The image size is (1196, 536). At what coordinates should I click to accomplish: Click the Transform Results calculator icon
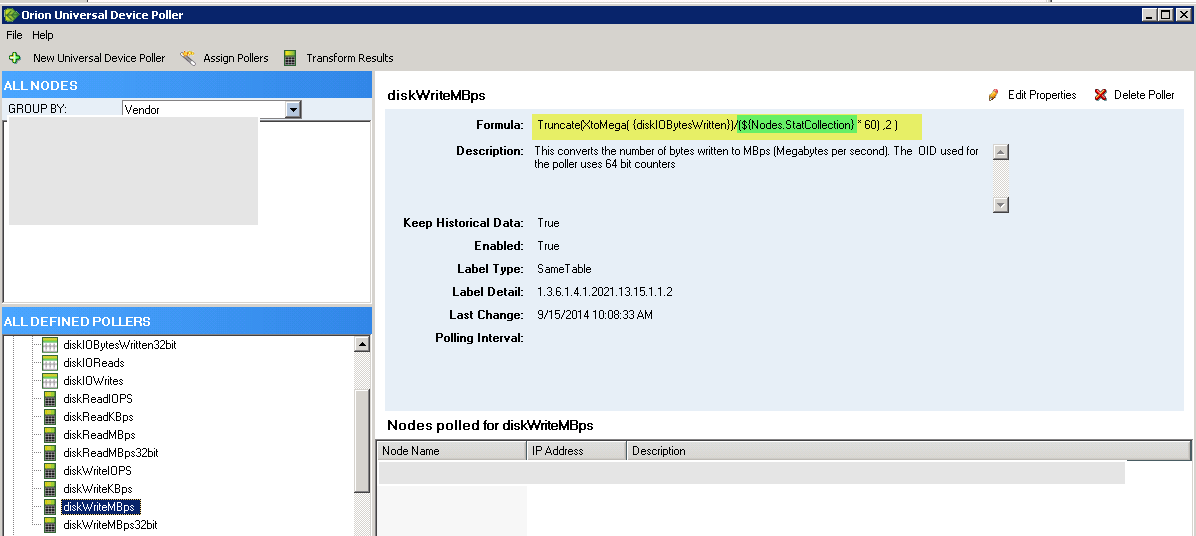pyautogui.click(x=290, y=58)
